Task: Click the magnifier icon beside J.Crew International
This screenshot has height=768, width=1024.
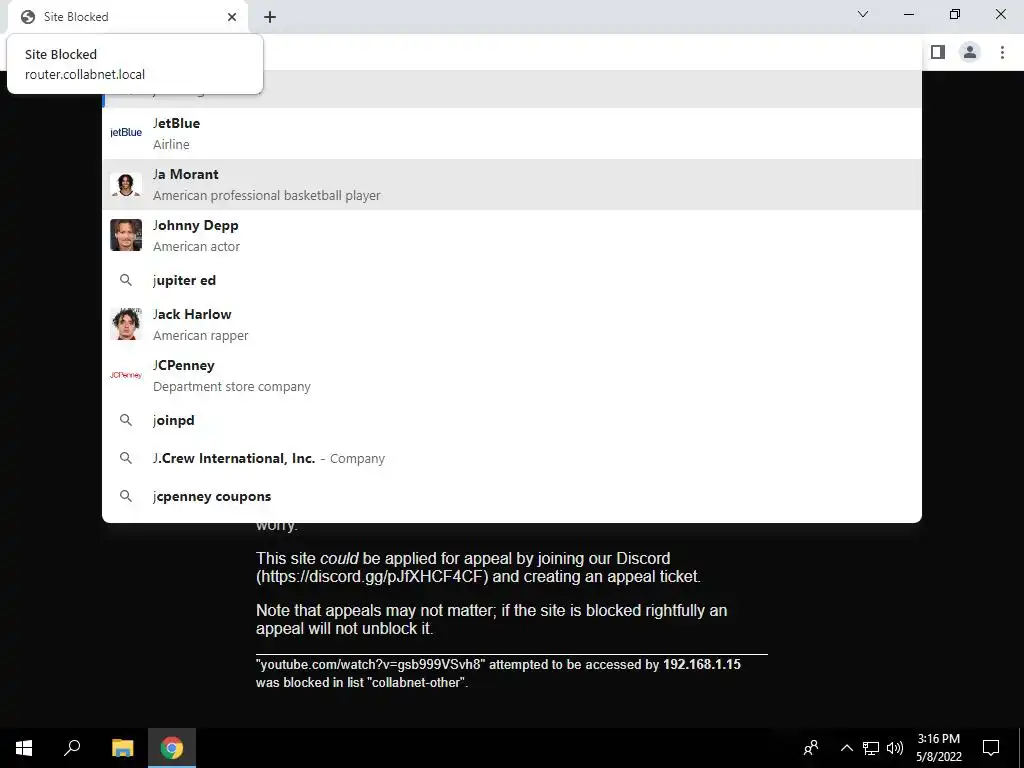Action: pos(126,458)
